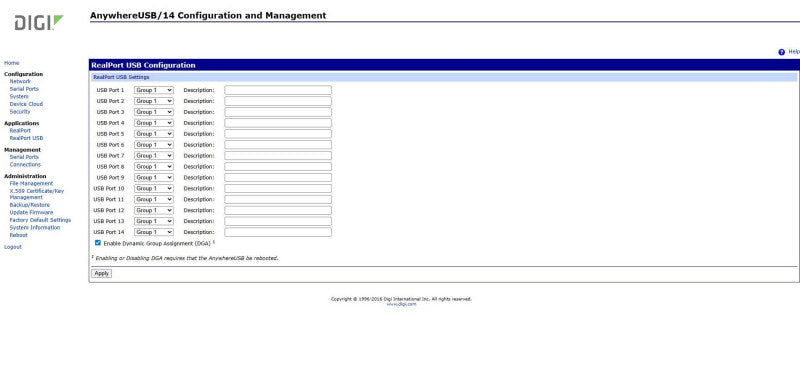The width and height of the screenshot is (800, 392).
Task: Open the group dropdown for USB Port 7
Action: click(154, 156)
